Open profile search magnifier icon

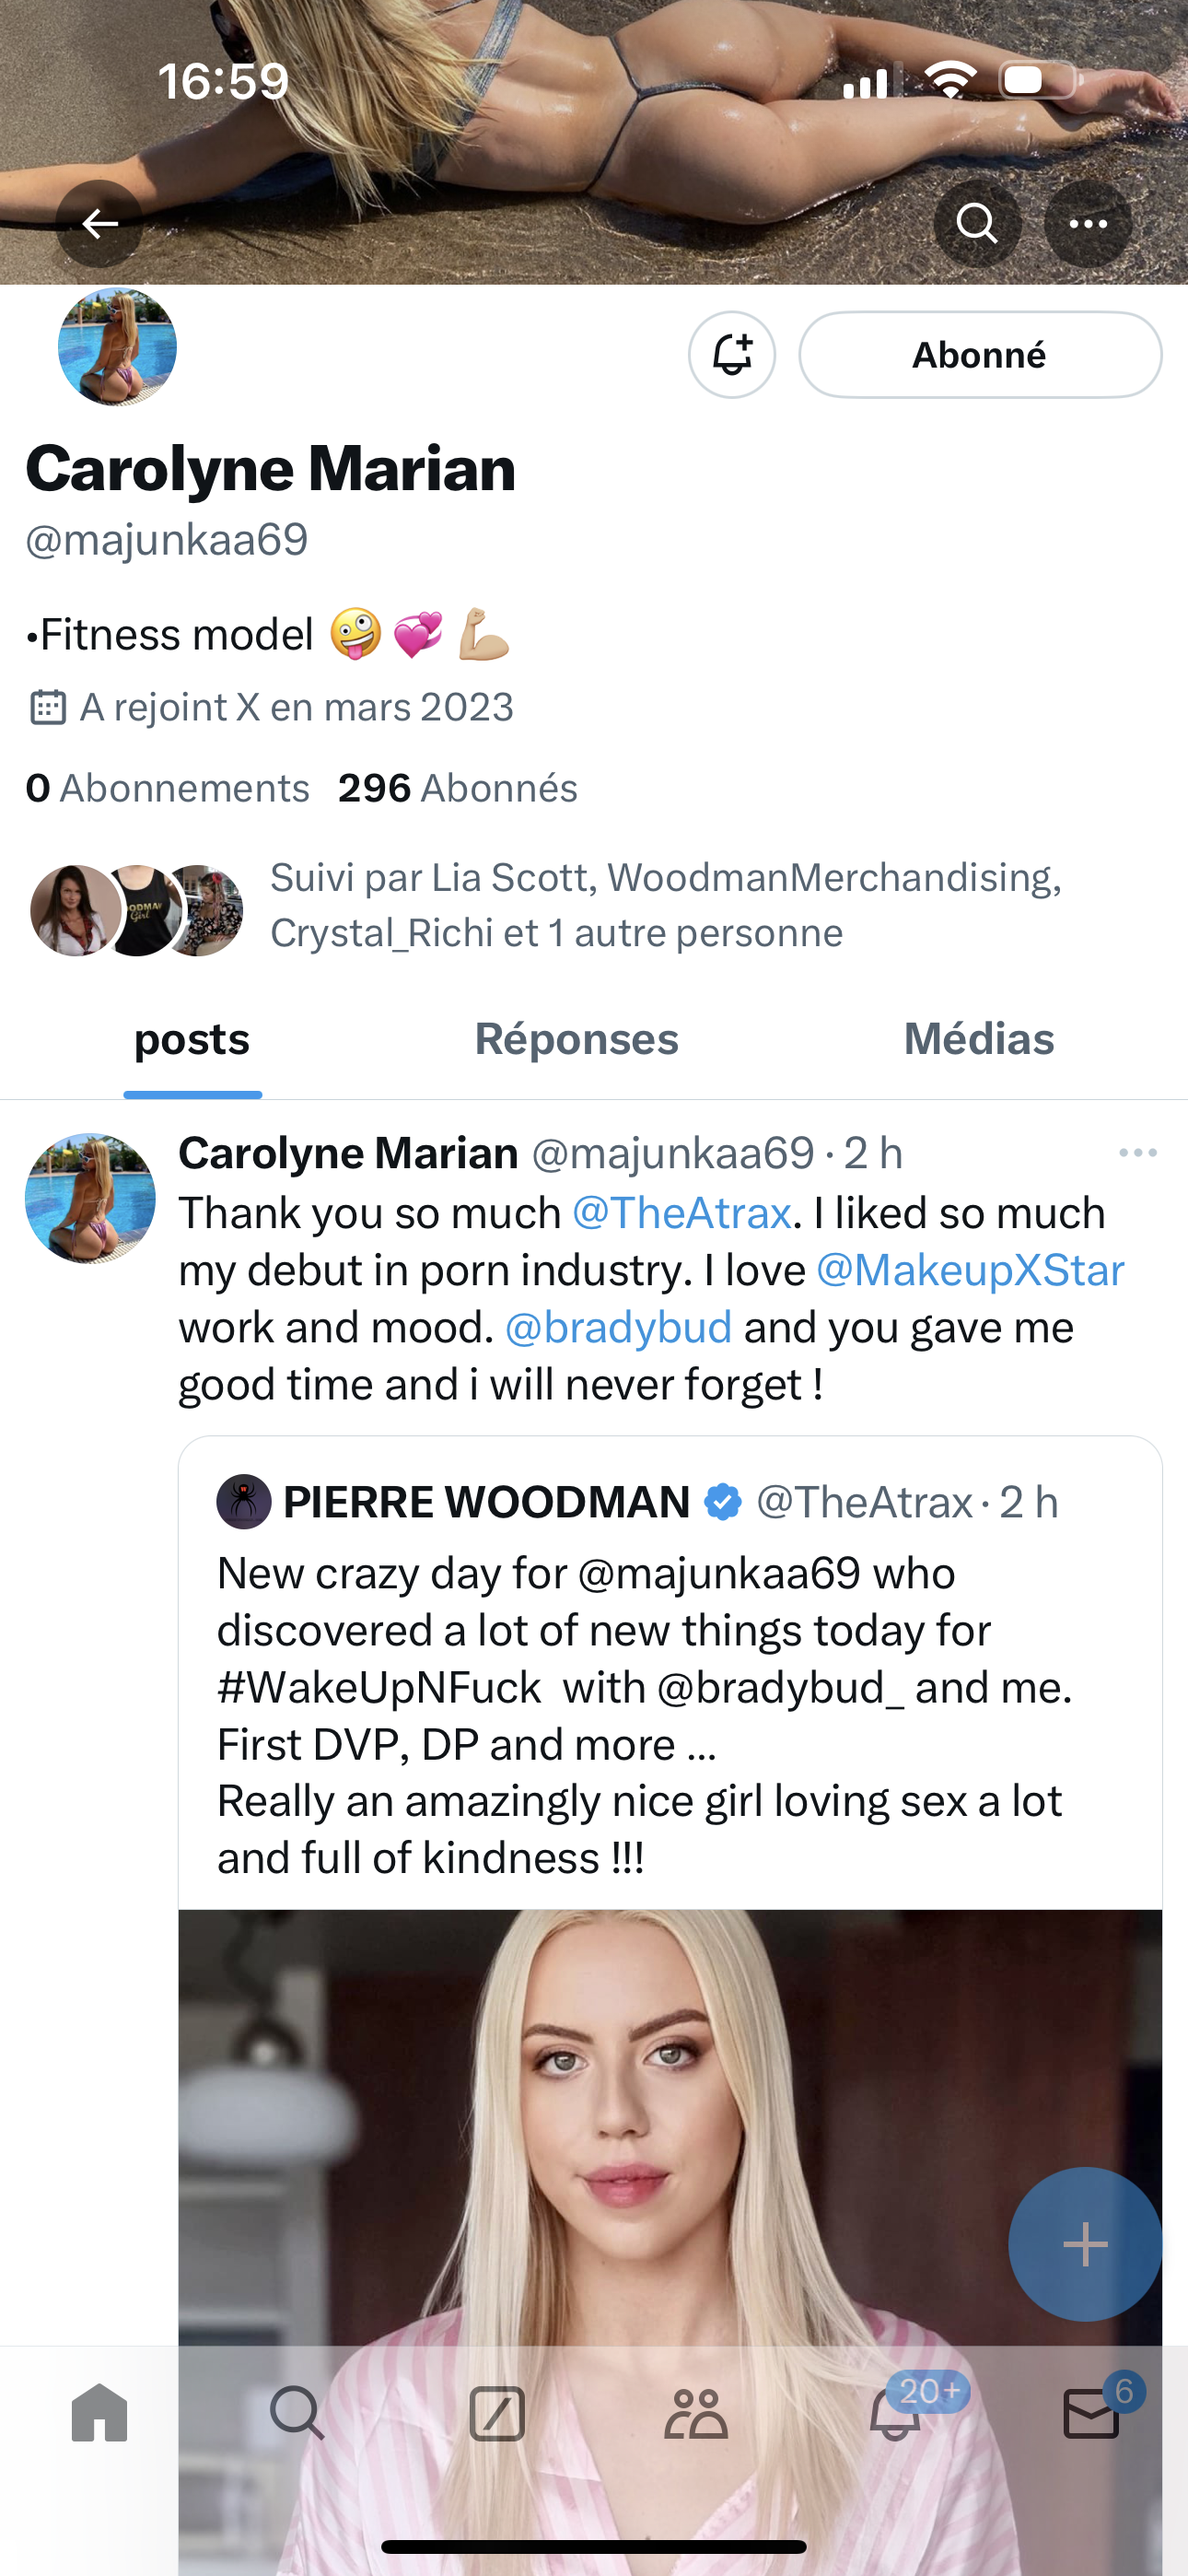tap(977, 223)
